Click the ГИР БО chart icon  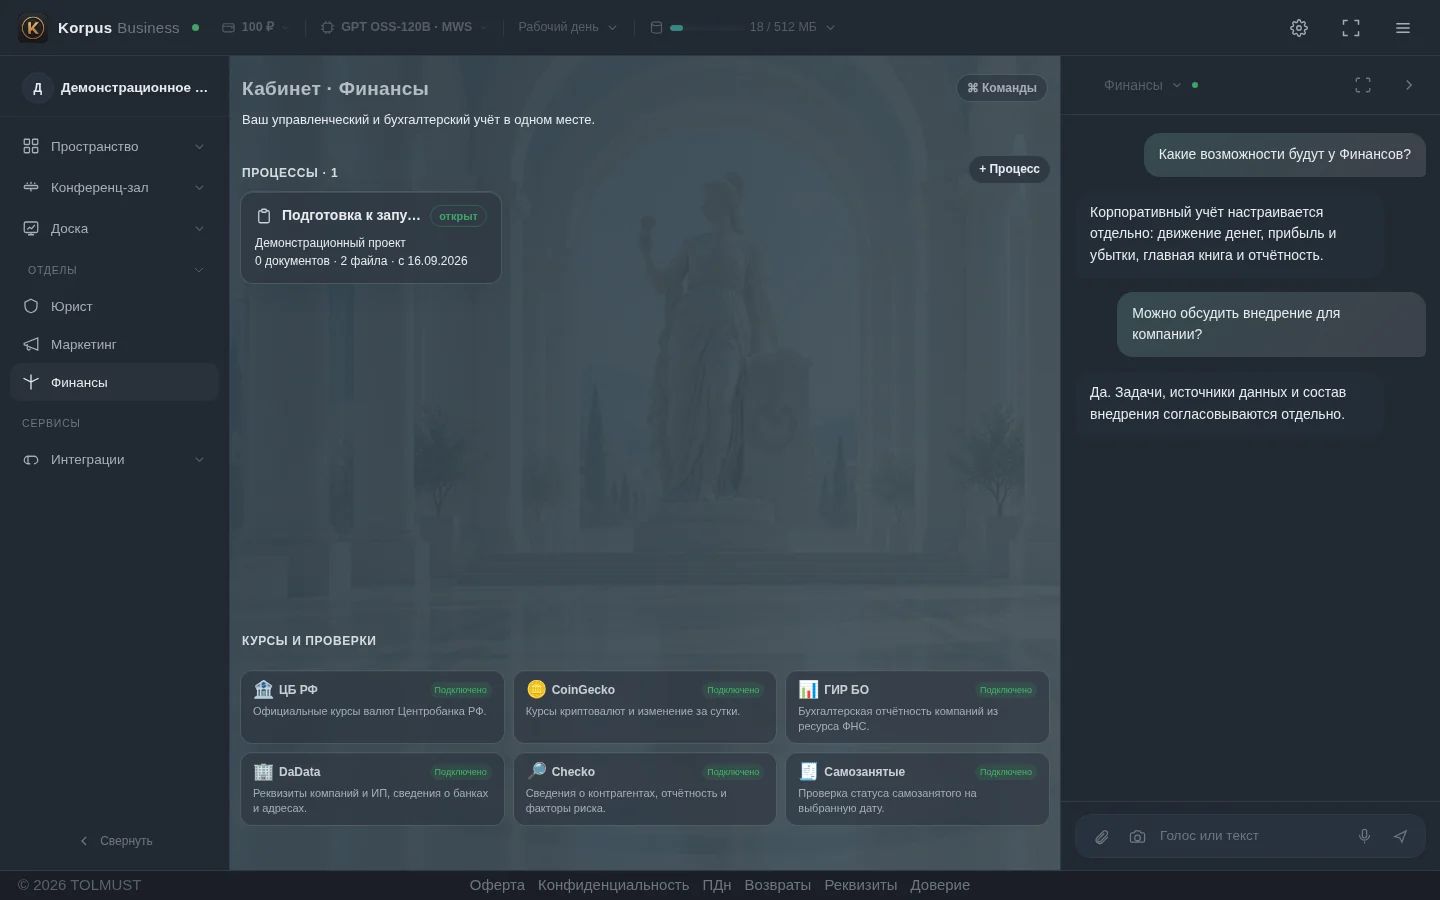(808, 689)
